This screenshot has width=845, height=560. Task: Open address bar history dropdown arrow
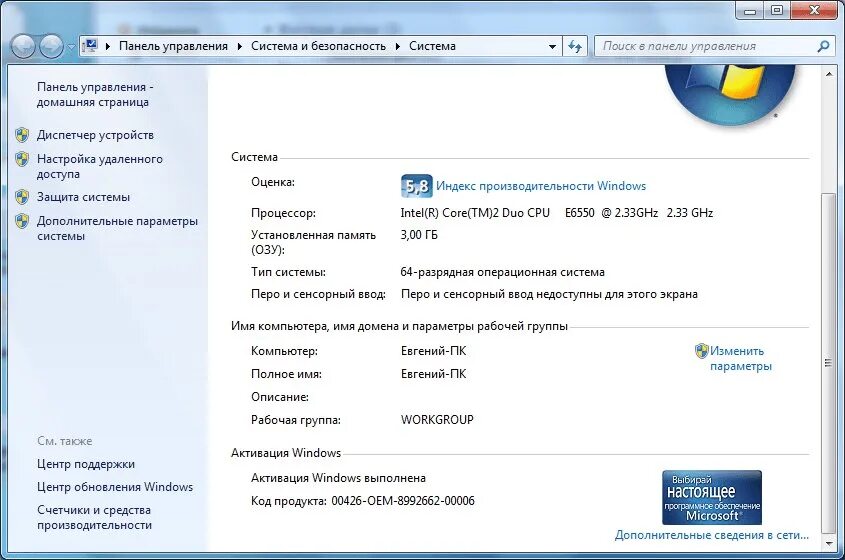coord(552,46)
